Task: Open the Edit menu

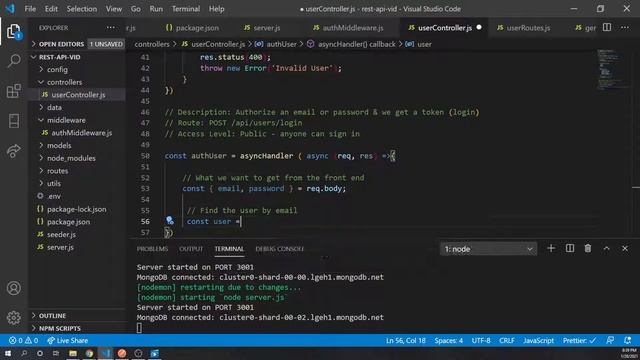Action: coord(51,9)
